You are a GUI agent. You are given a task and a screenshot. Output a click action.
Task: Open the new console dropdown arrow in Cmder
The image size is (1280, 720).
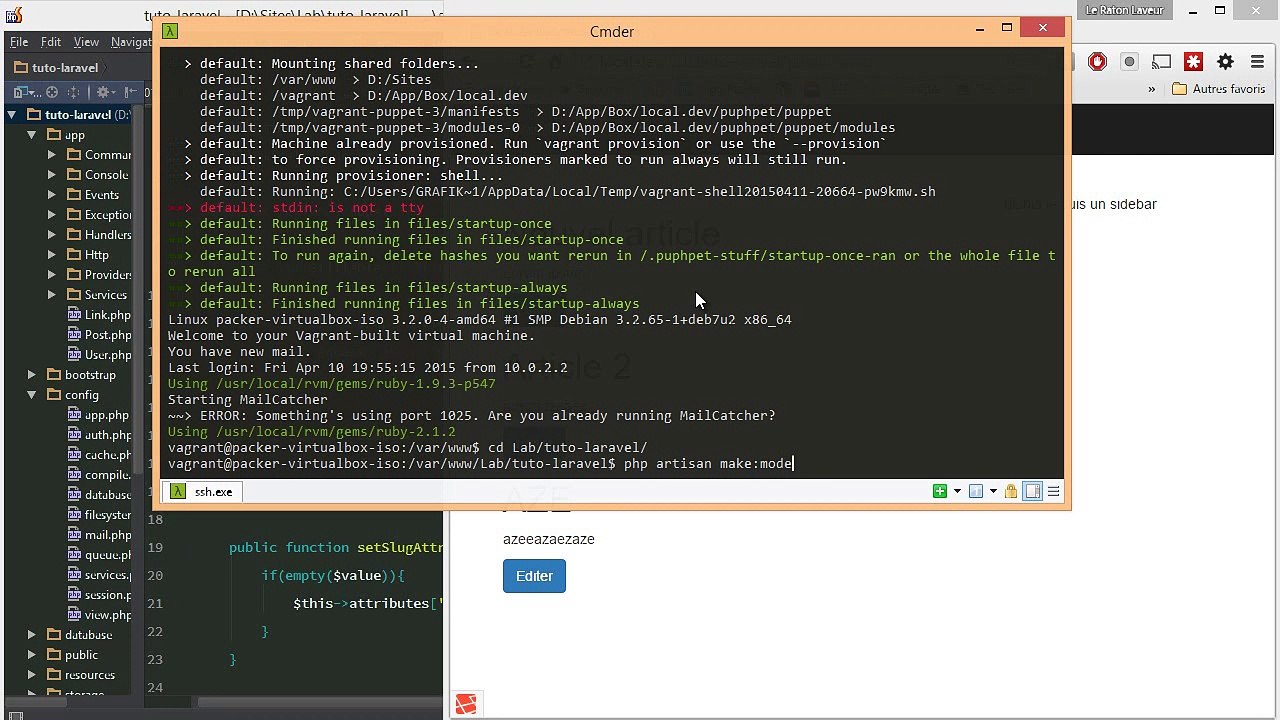tap(957, 491)
